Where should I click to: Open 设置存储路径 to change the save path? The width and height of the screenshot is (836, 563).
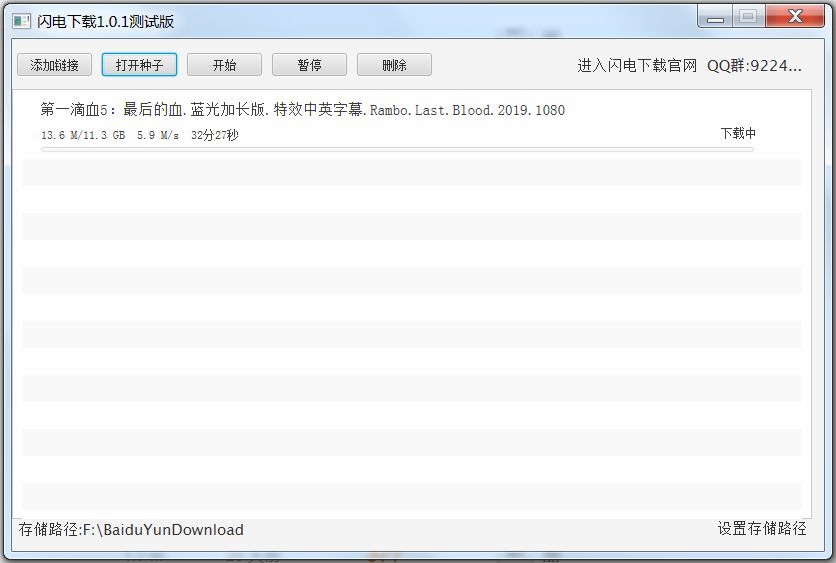click(761, 529)
